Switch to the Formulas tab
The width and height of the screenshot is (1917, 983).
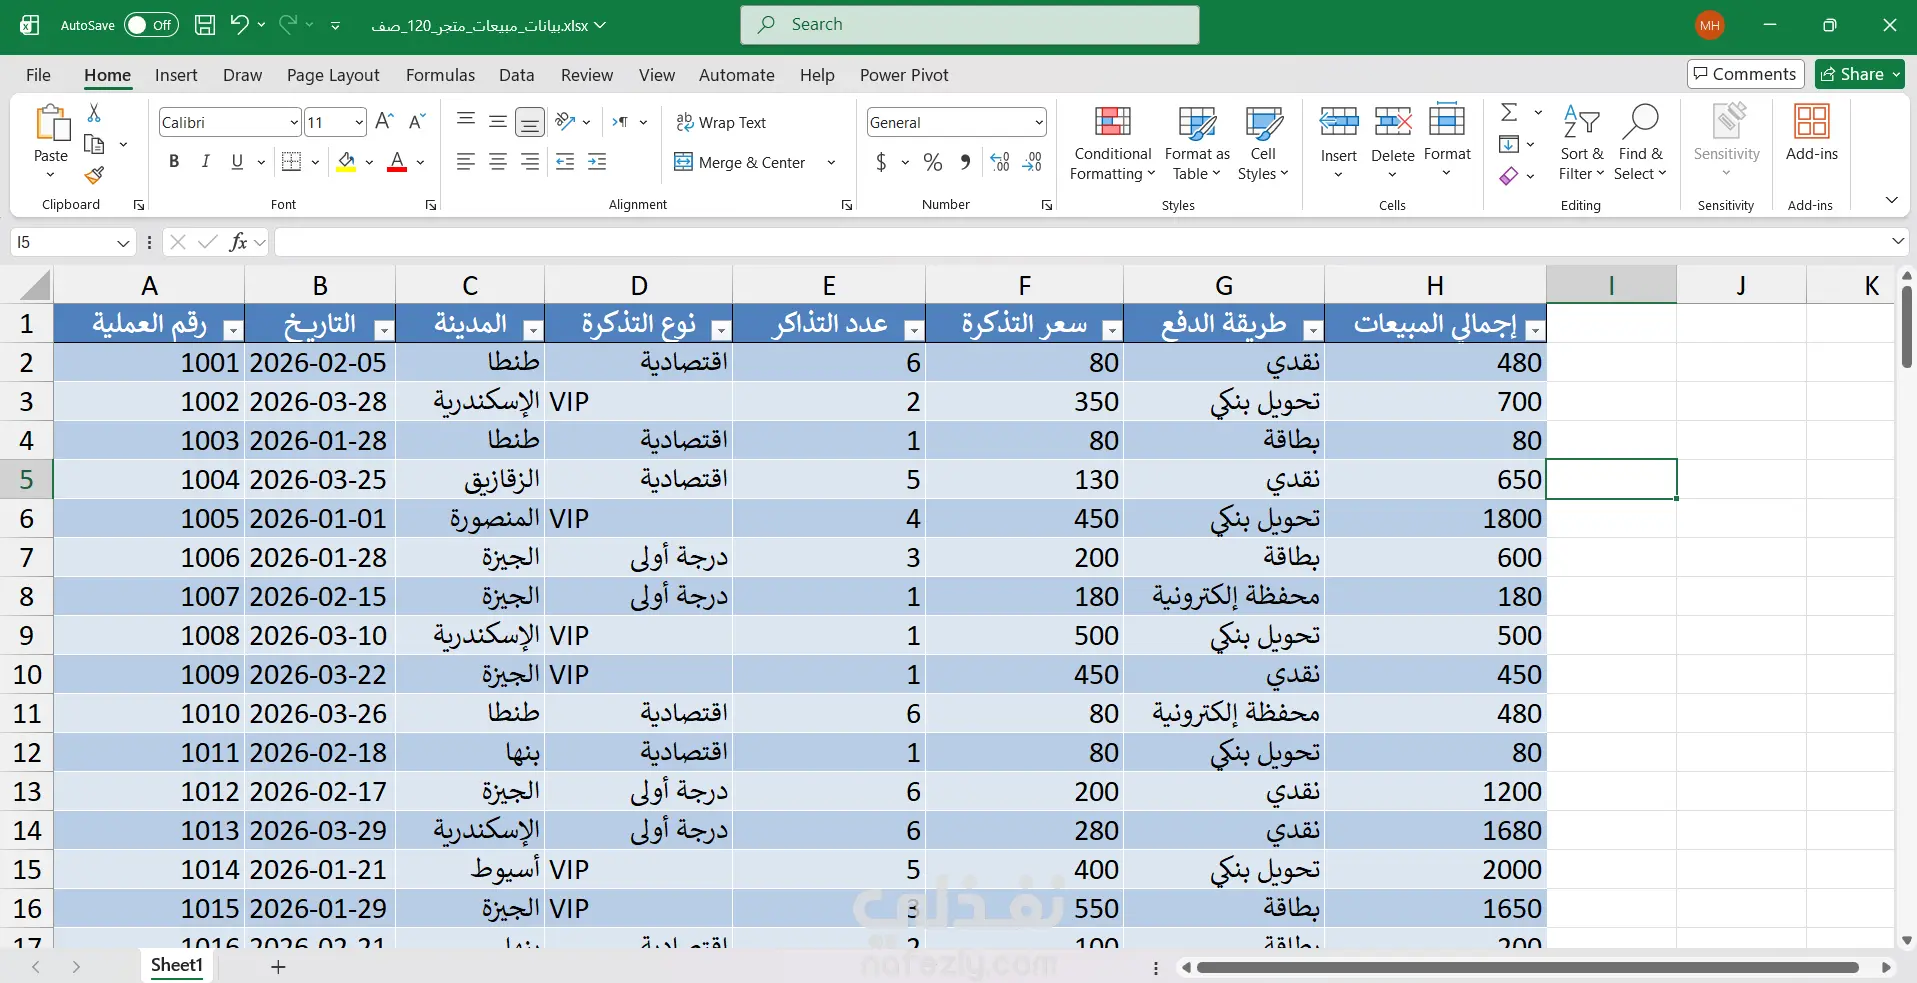point(440,75)
